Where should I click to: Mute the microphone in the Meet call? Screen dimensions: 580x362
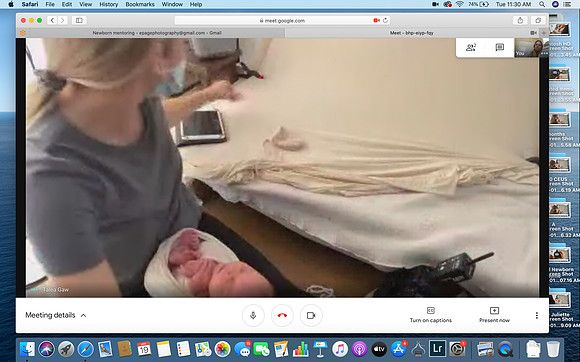point(253,315)
